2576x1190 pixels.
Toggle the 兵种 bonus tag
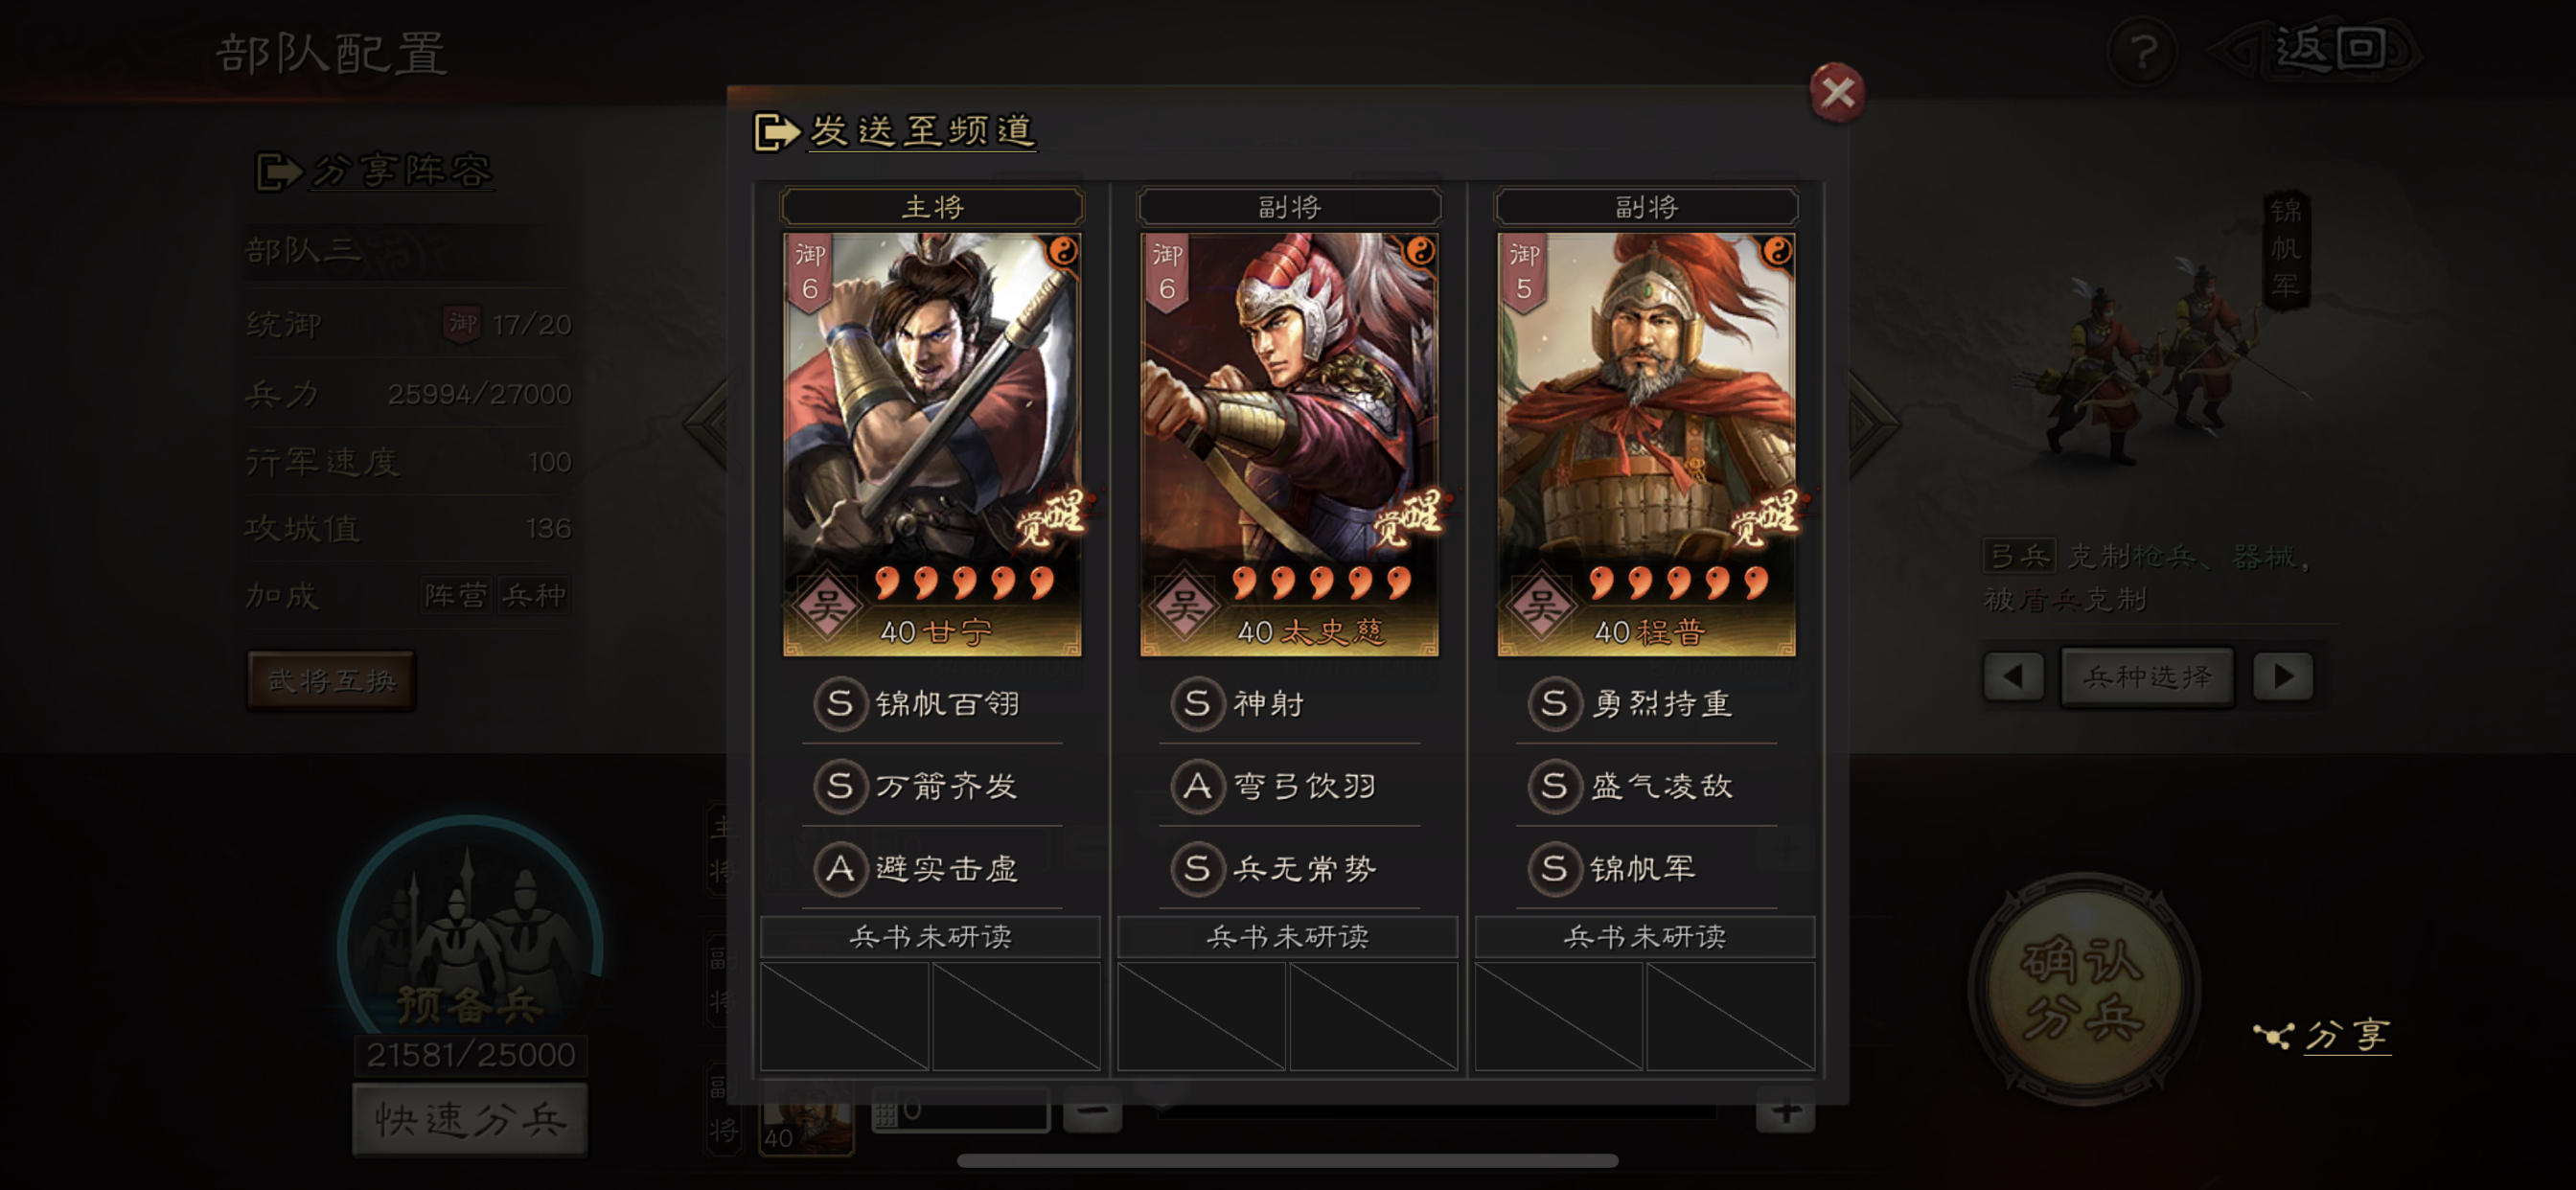coord(534,596)
